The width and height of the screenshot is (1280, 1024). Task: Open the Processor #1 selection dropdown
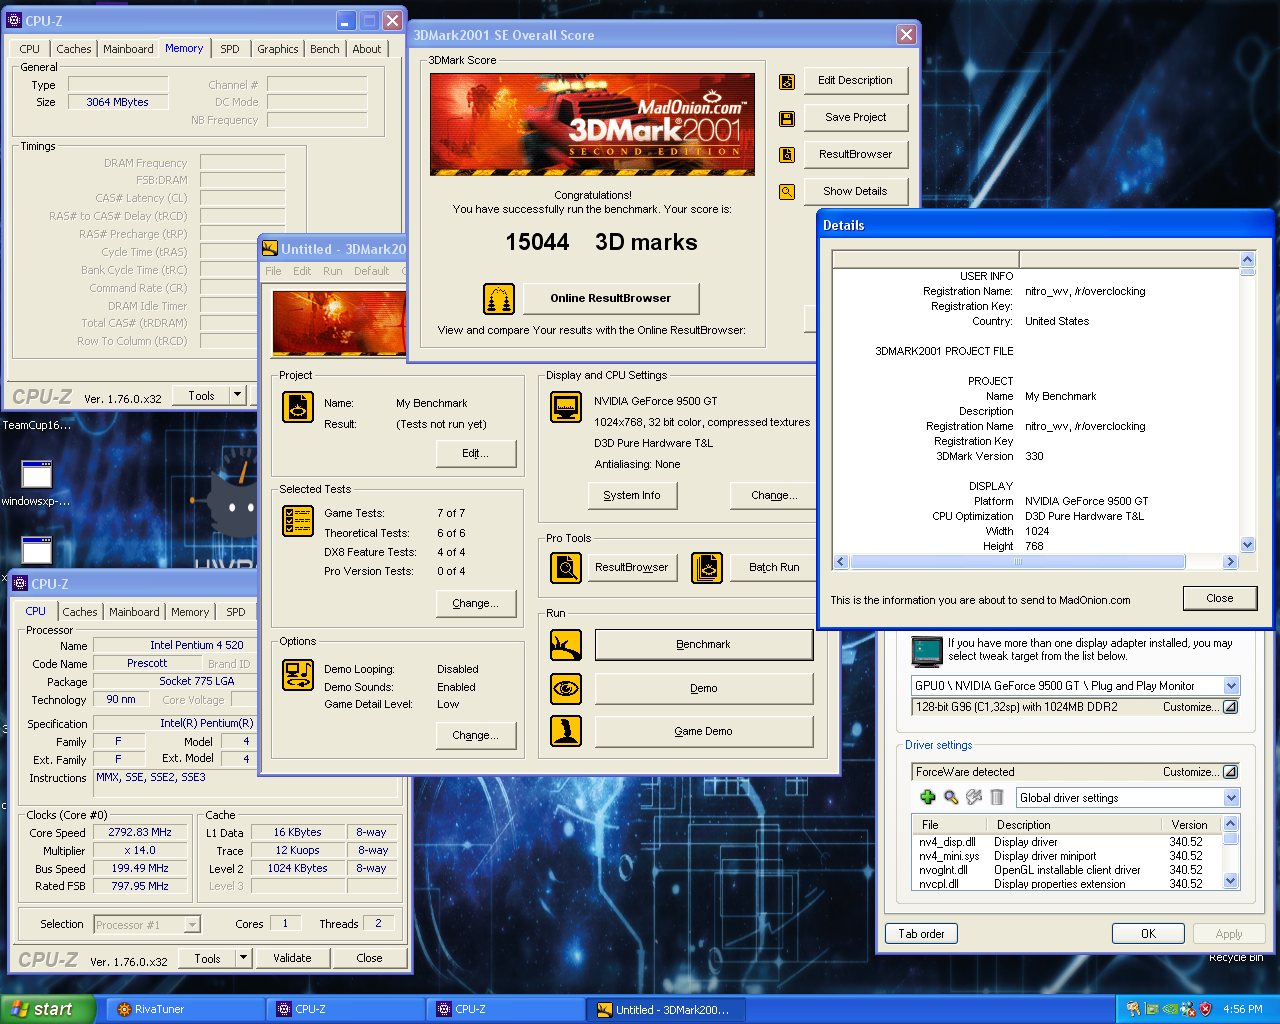click(x=192, y=925)
